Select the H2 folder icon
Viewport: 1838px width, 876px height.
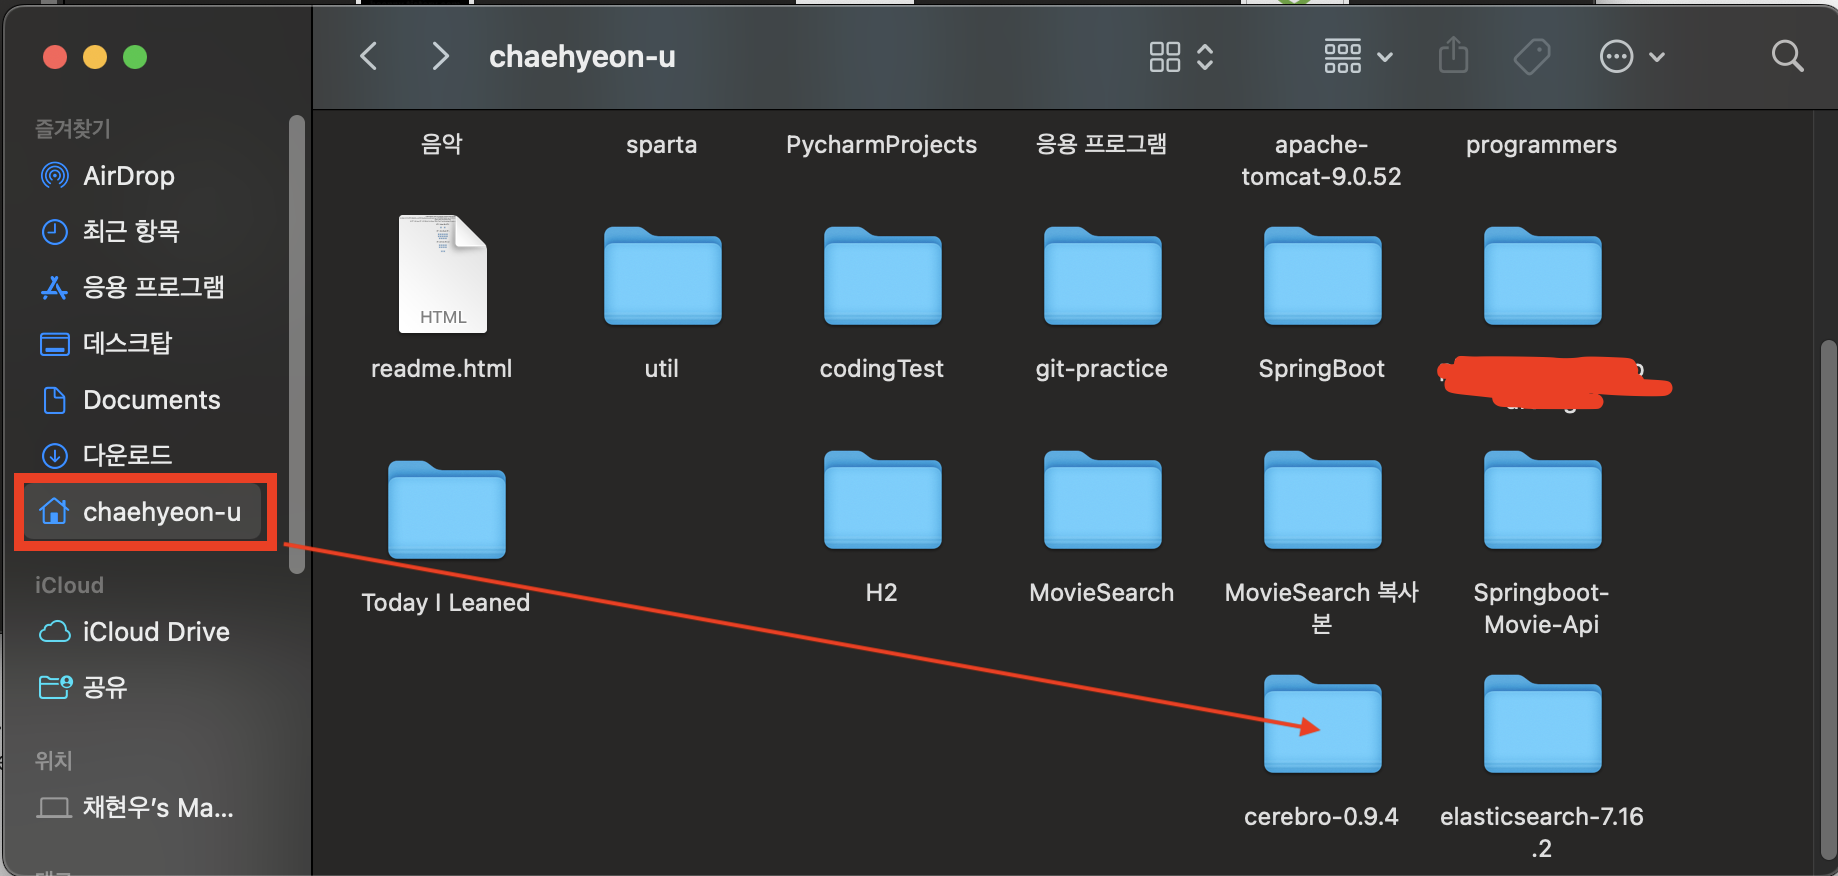click(x=882, y=500)
